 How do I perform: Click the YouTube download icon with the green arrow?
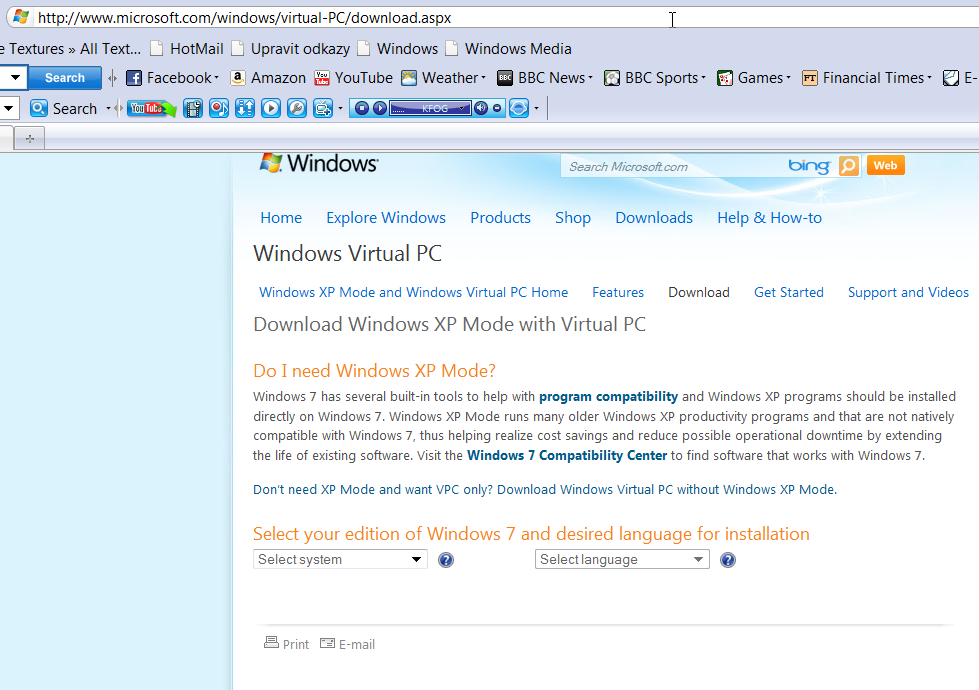tap(152, 109)
